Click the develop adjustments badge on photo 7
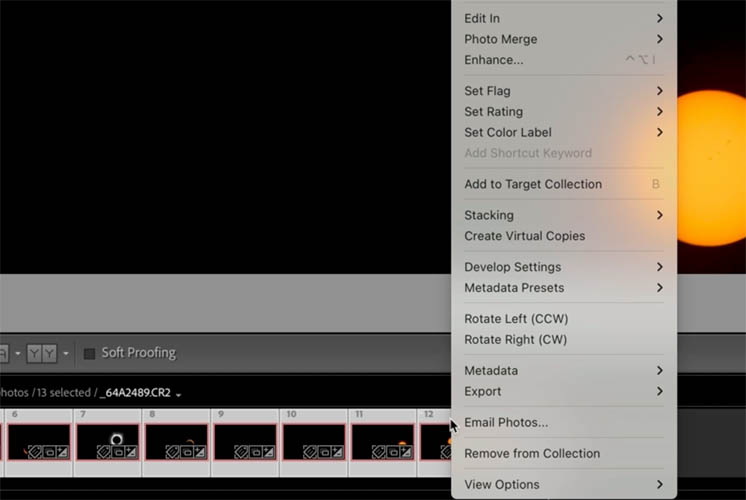This screenshot has height=500, width=746. point(131,451)
